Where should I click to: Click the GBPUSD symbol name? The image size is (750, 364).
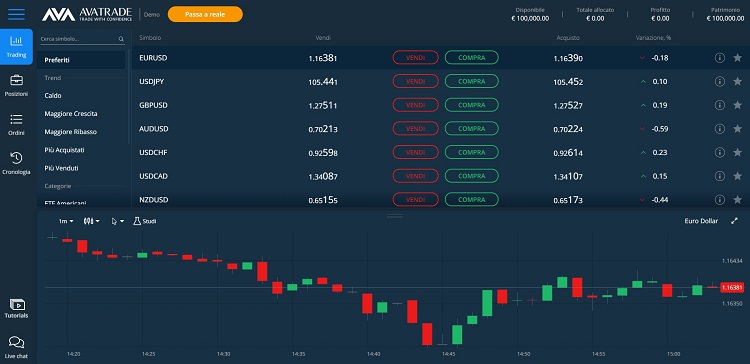point(153,105)
